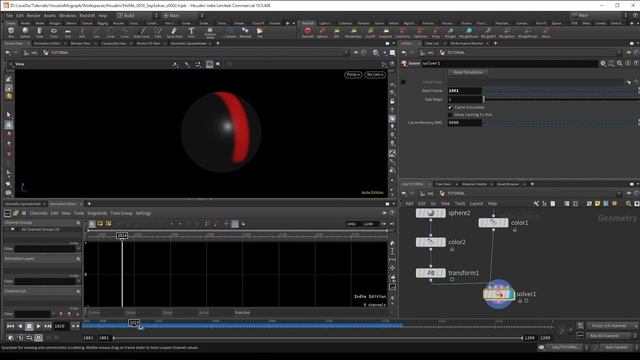Select the Torus shelf tool

coord(53,32)
